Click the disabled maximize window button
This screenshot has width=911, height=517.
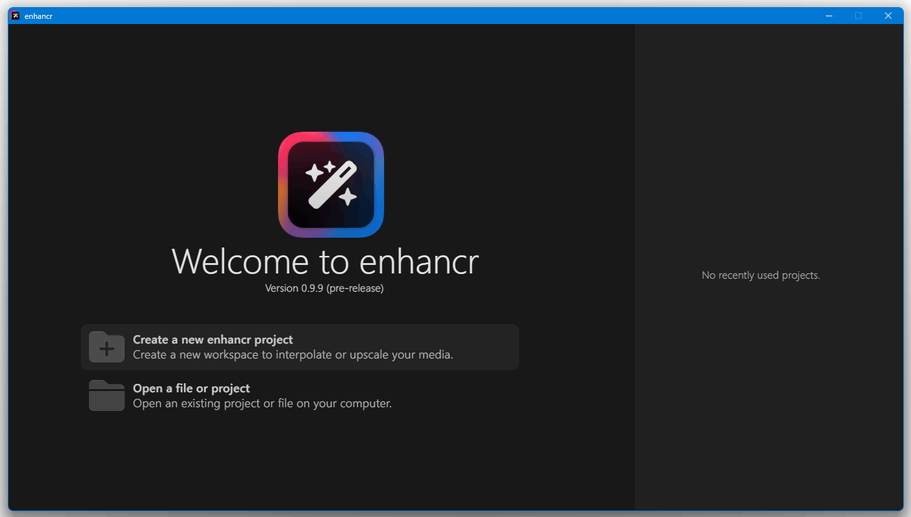pyautogui.click(x=858, y=16)
